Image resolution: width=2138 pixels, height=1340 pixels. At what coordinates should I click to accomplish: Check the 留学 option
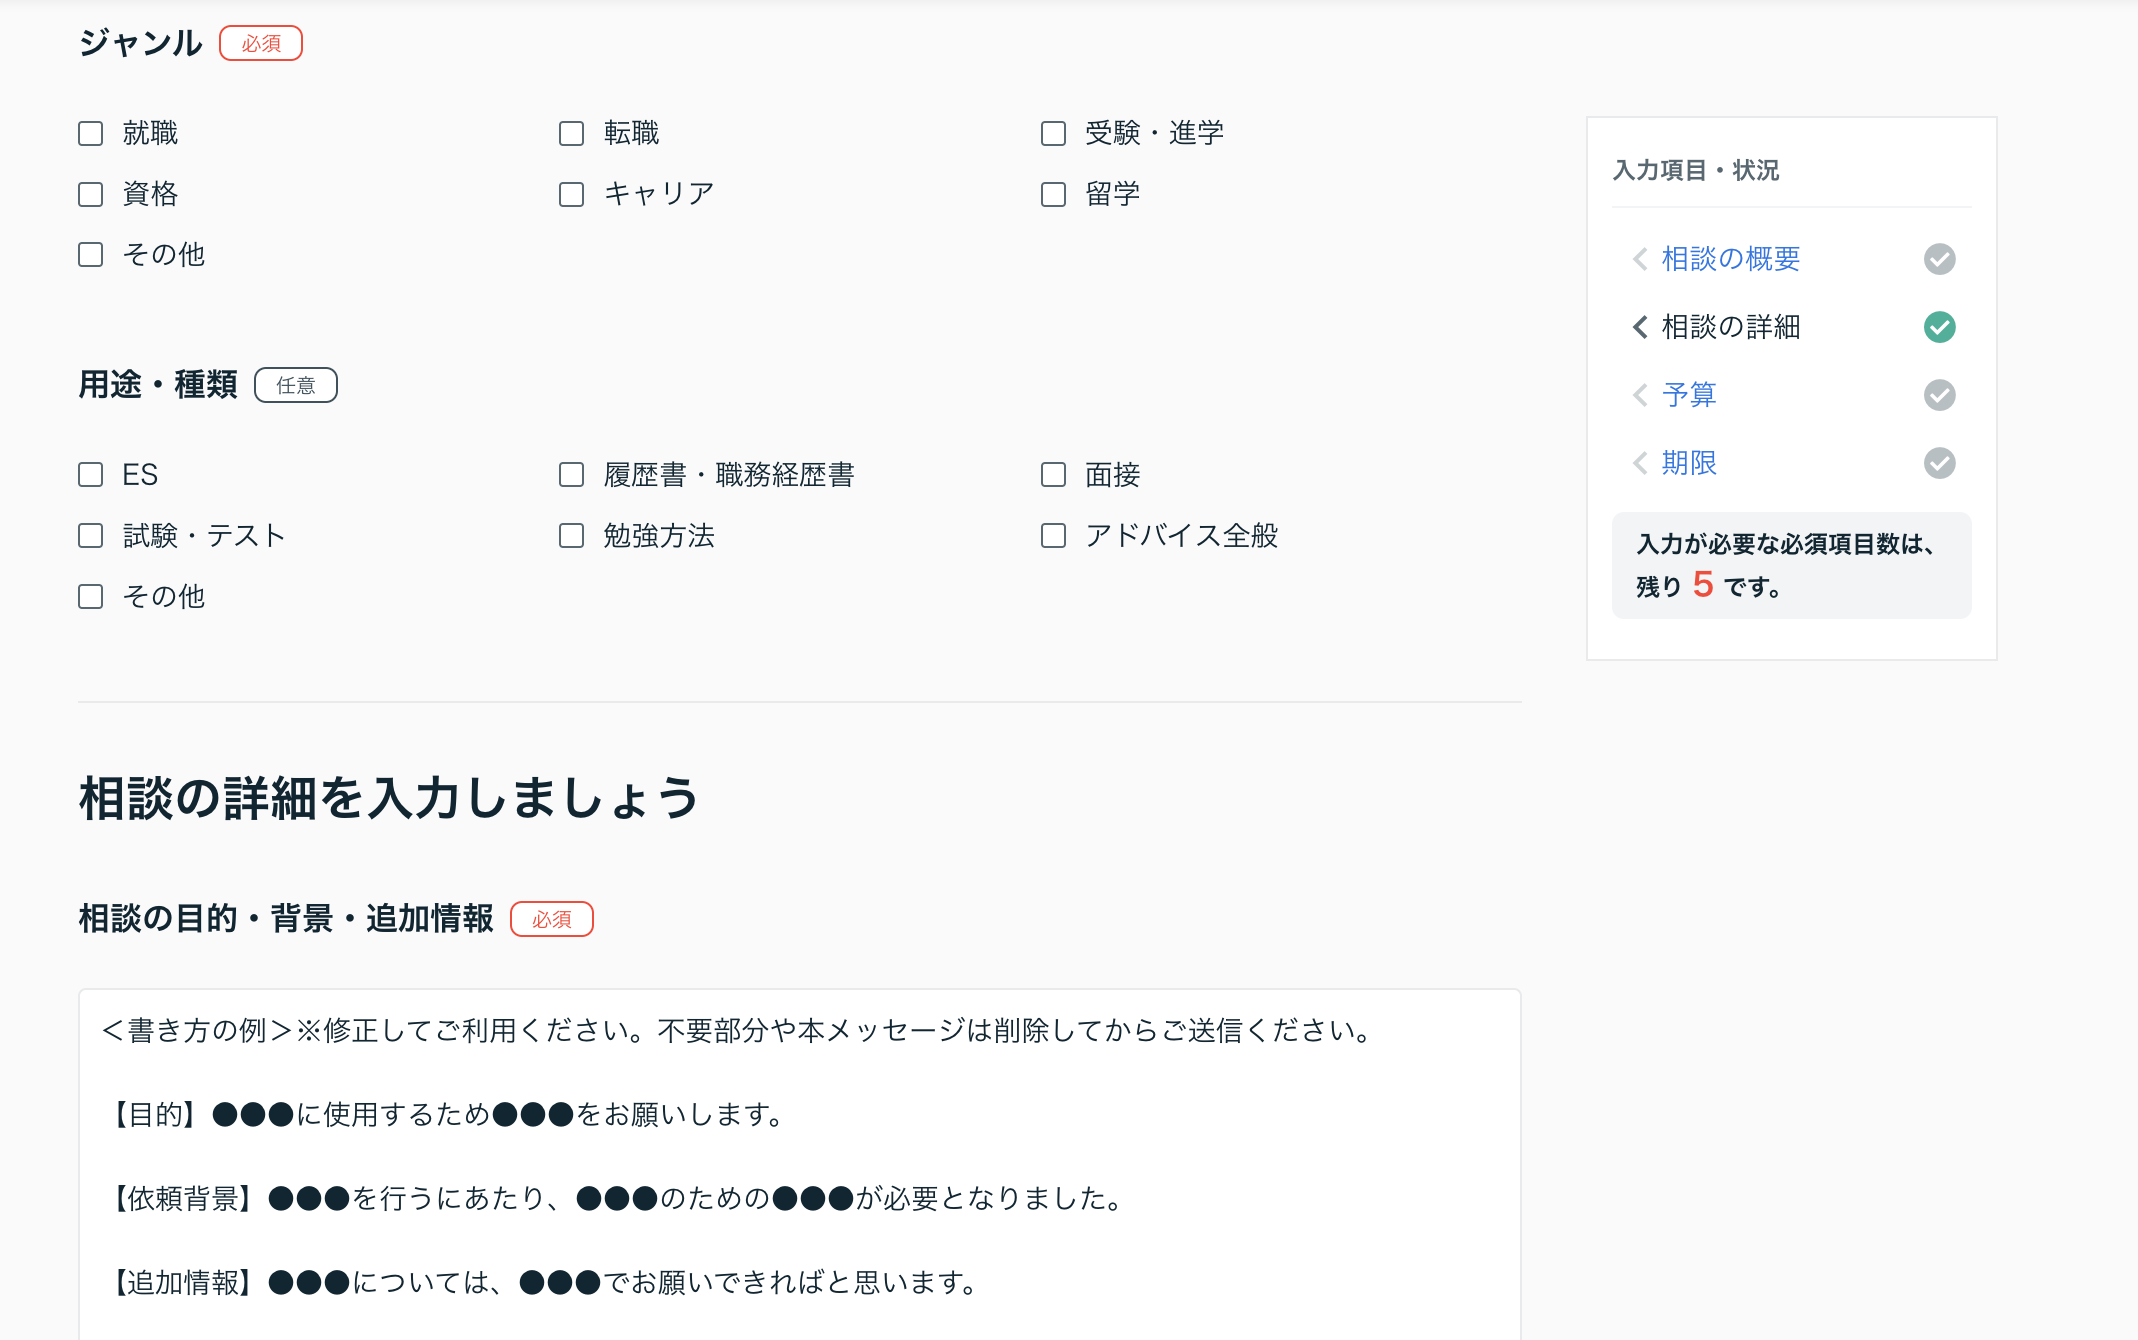coord(1053,194)
